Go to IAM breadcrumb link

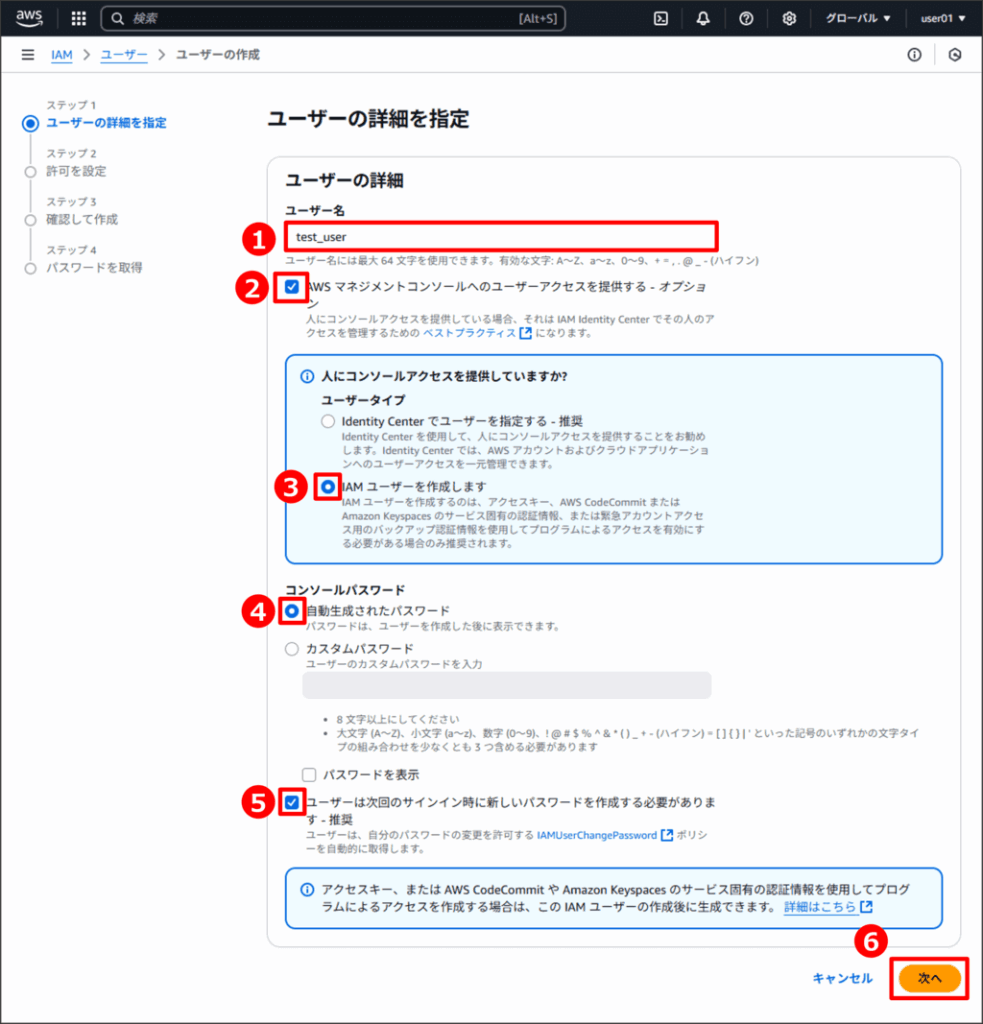61,55
